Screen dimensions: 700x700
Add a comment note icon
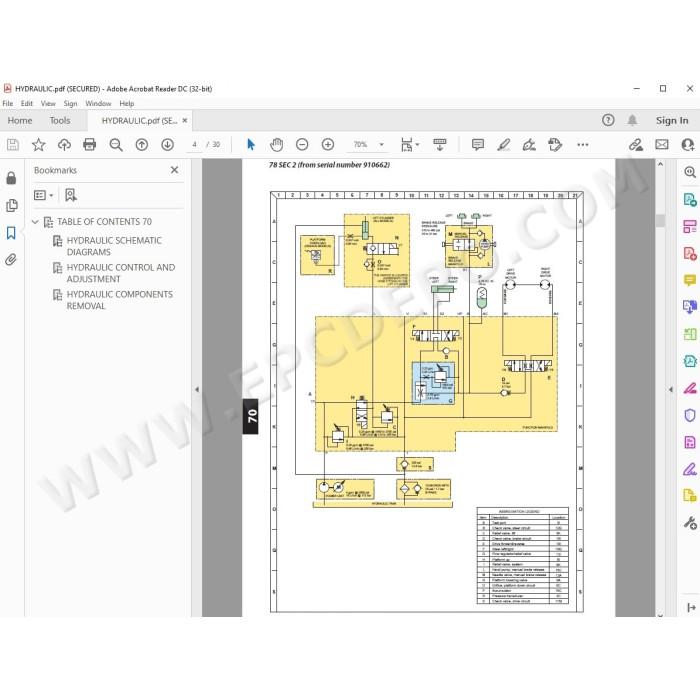pyautogui.click(x=478, y=145)
